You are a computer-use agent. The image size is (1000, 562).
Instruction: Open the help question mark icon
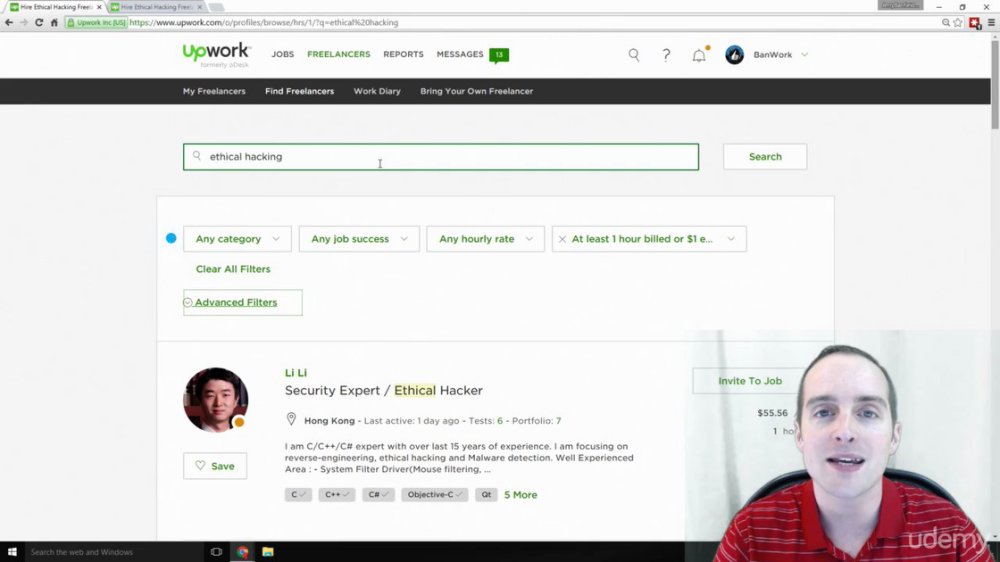666,55
